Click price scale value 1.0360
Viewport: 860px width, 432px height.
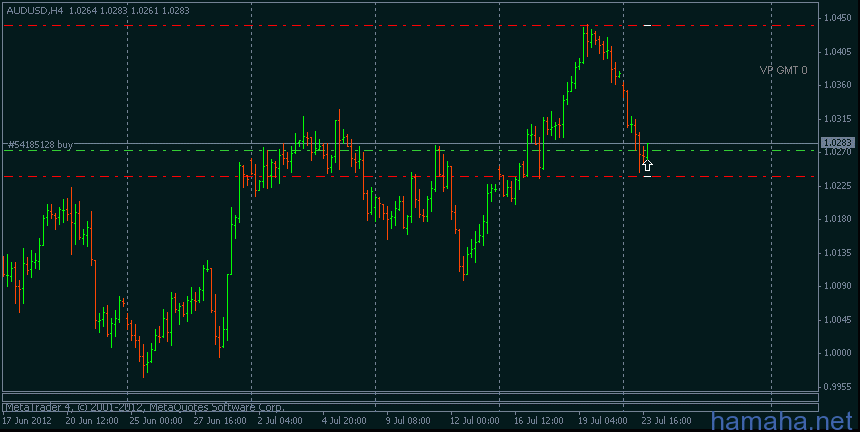pyautogui.click(x=838, y=85)
